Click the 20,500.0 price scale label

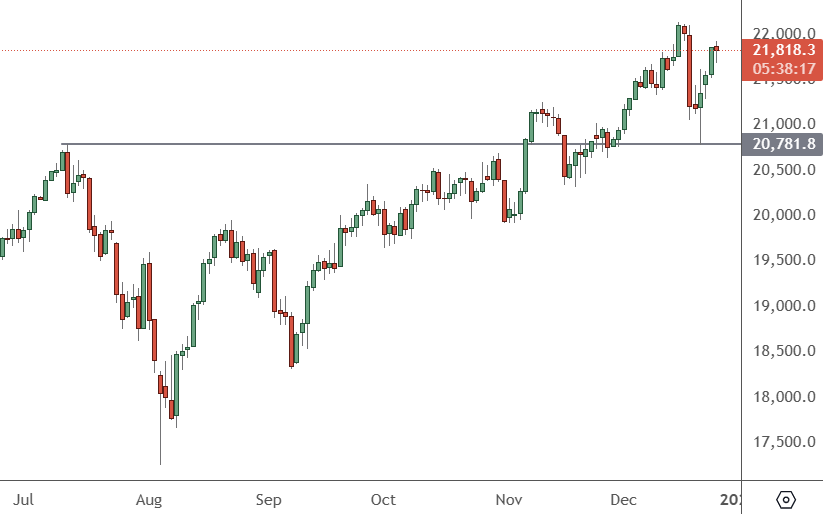[x=783, y=169]
